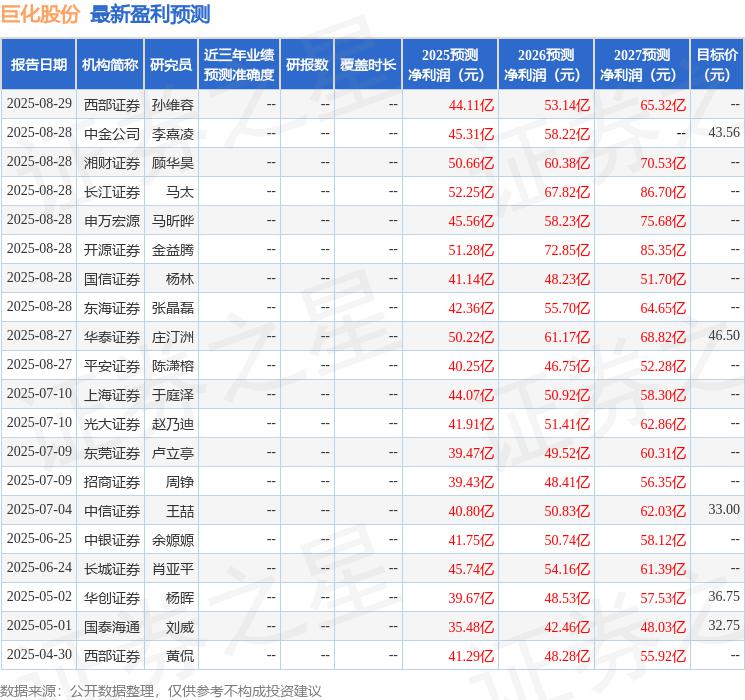The height and width of the screenshot is (700, 745).
Task: Click the date 2025-06-24
Action: [39, 567]
